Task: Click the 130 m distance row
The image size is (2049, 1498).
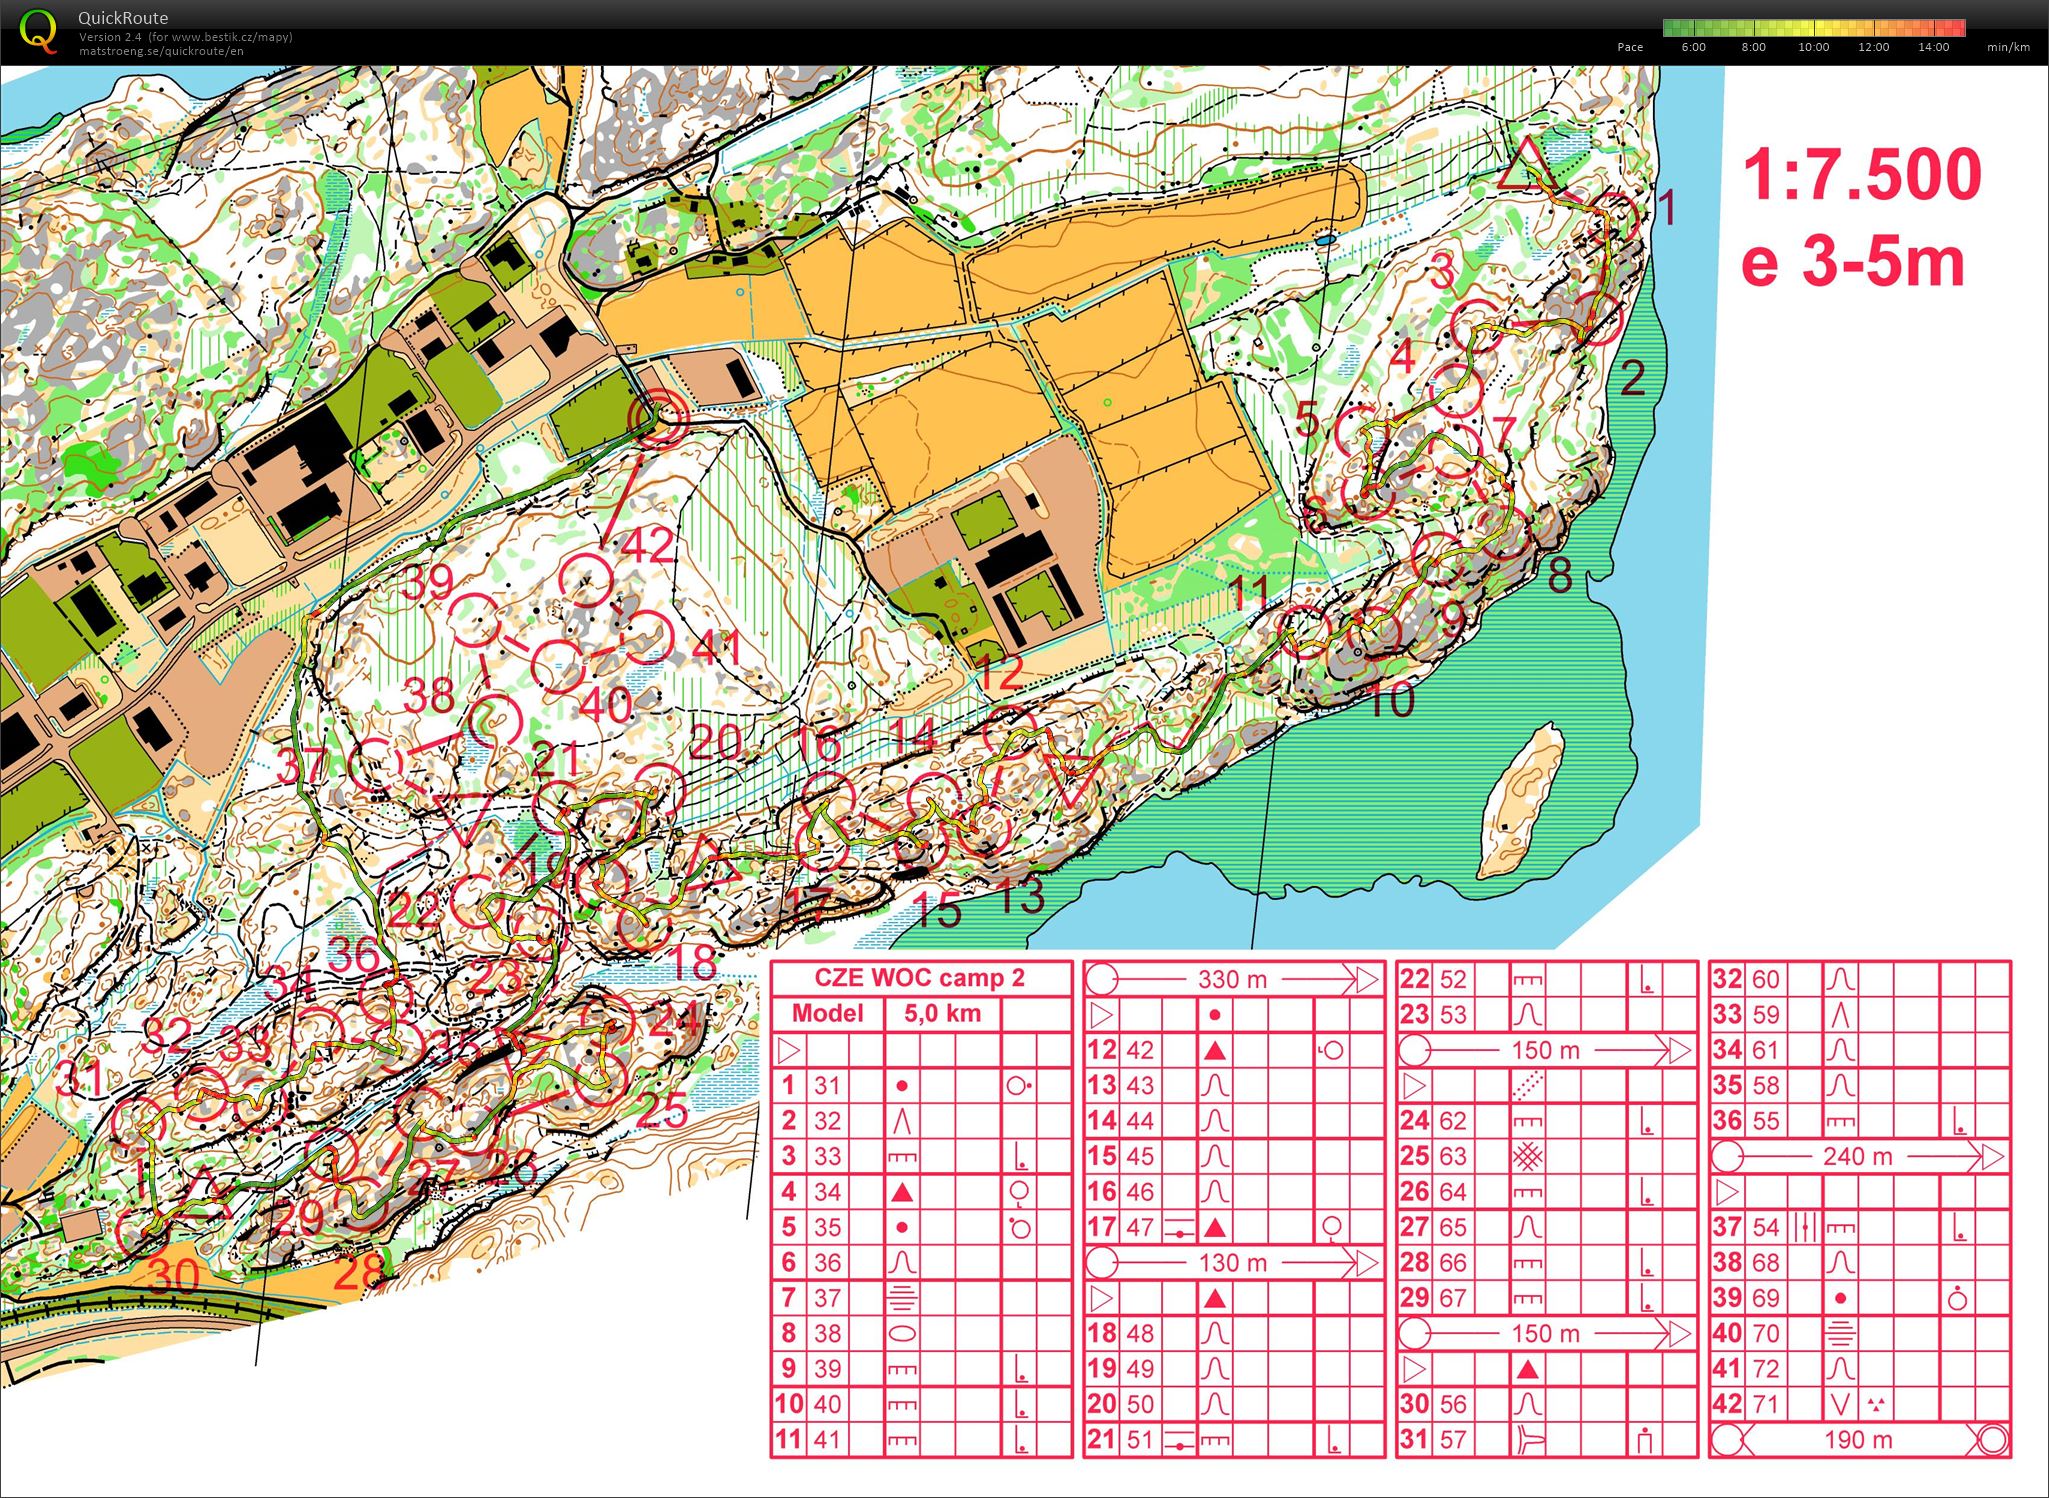Action: 1232,1263
